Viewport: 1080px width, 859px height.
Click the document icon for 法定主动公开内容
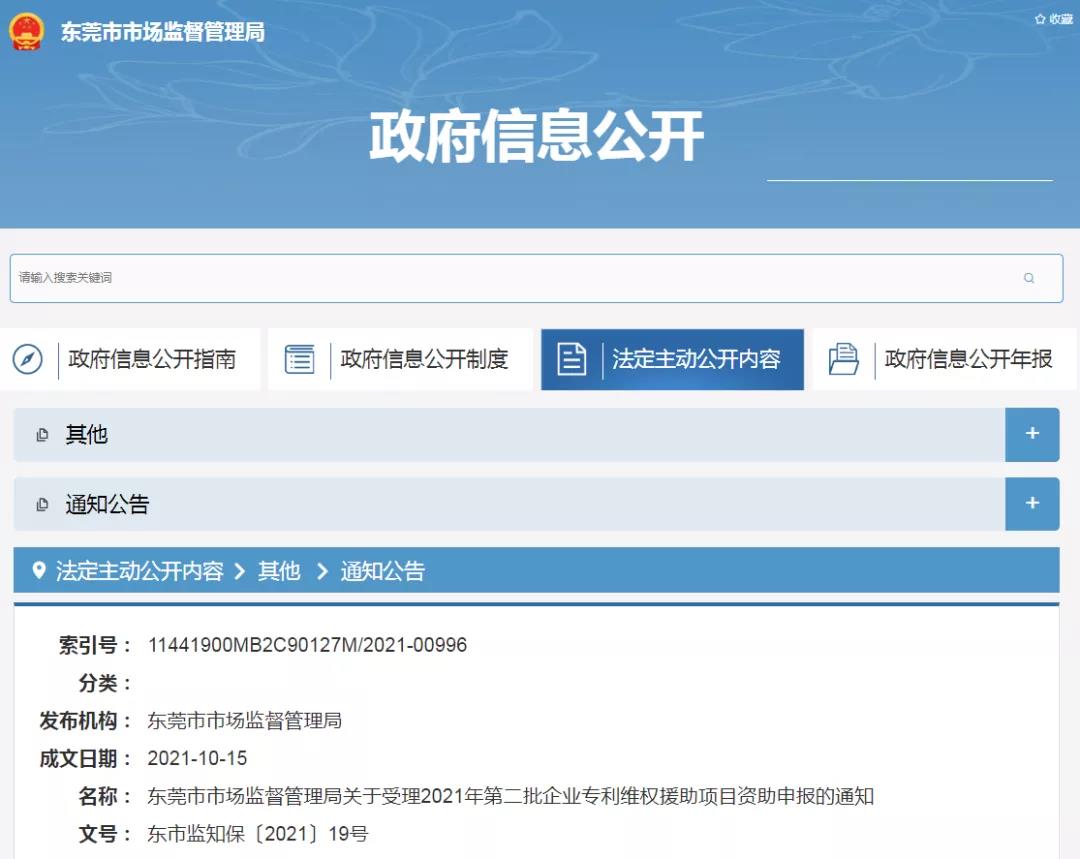click(571, 360)
